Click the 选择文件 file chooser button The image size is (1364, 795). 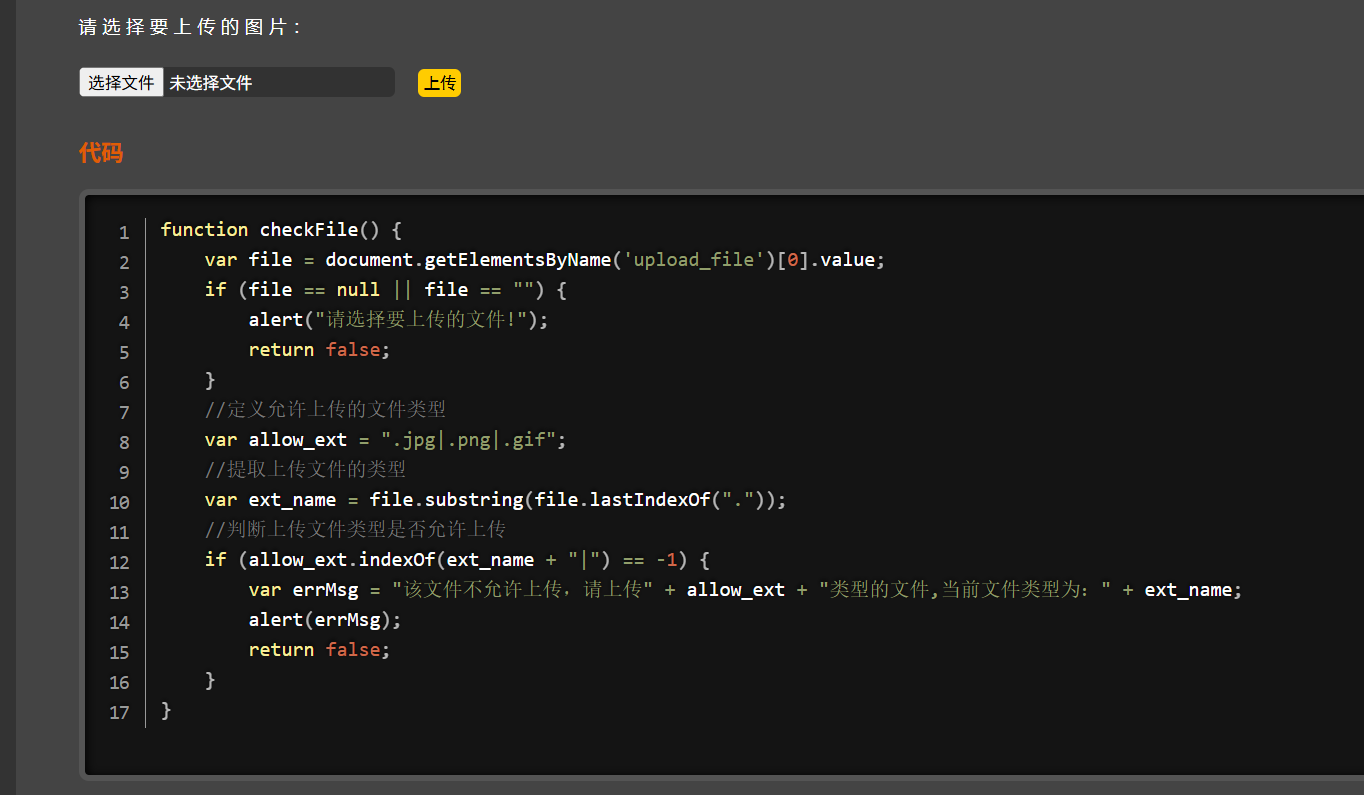[121, 83]
